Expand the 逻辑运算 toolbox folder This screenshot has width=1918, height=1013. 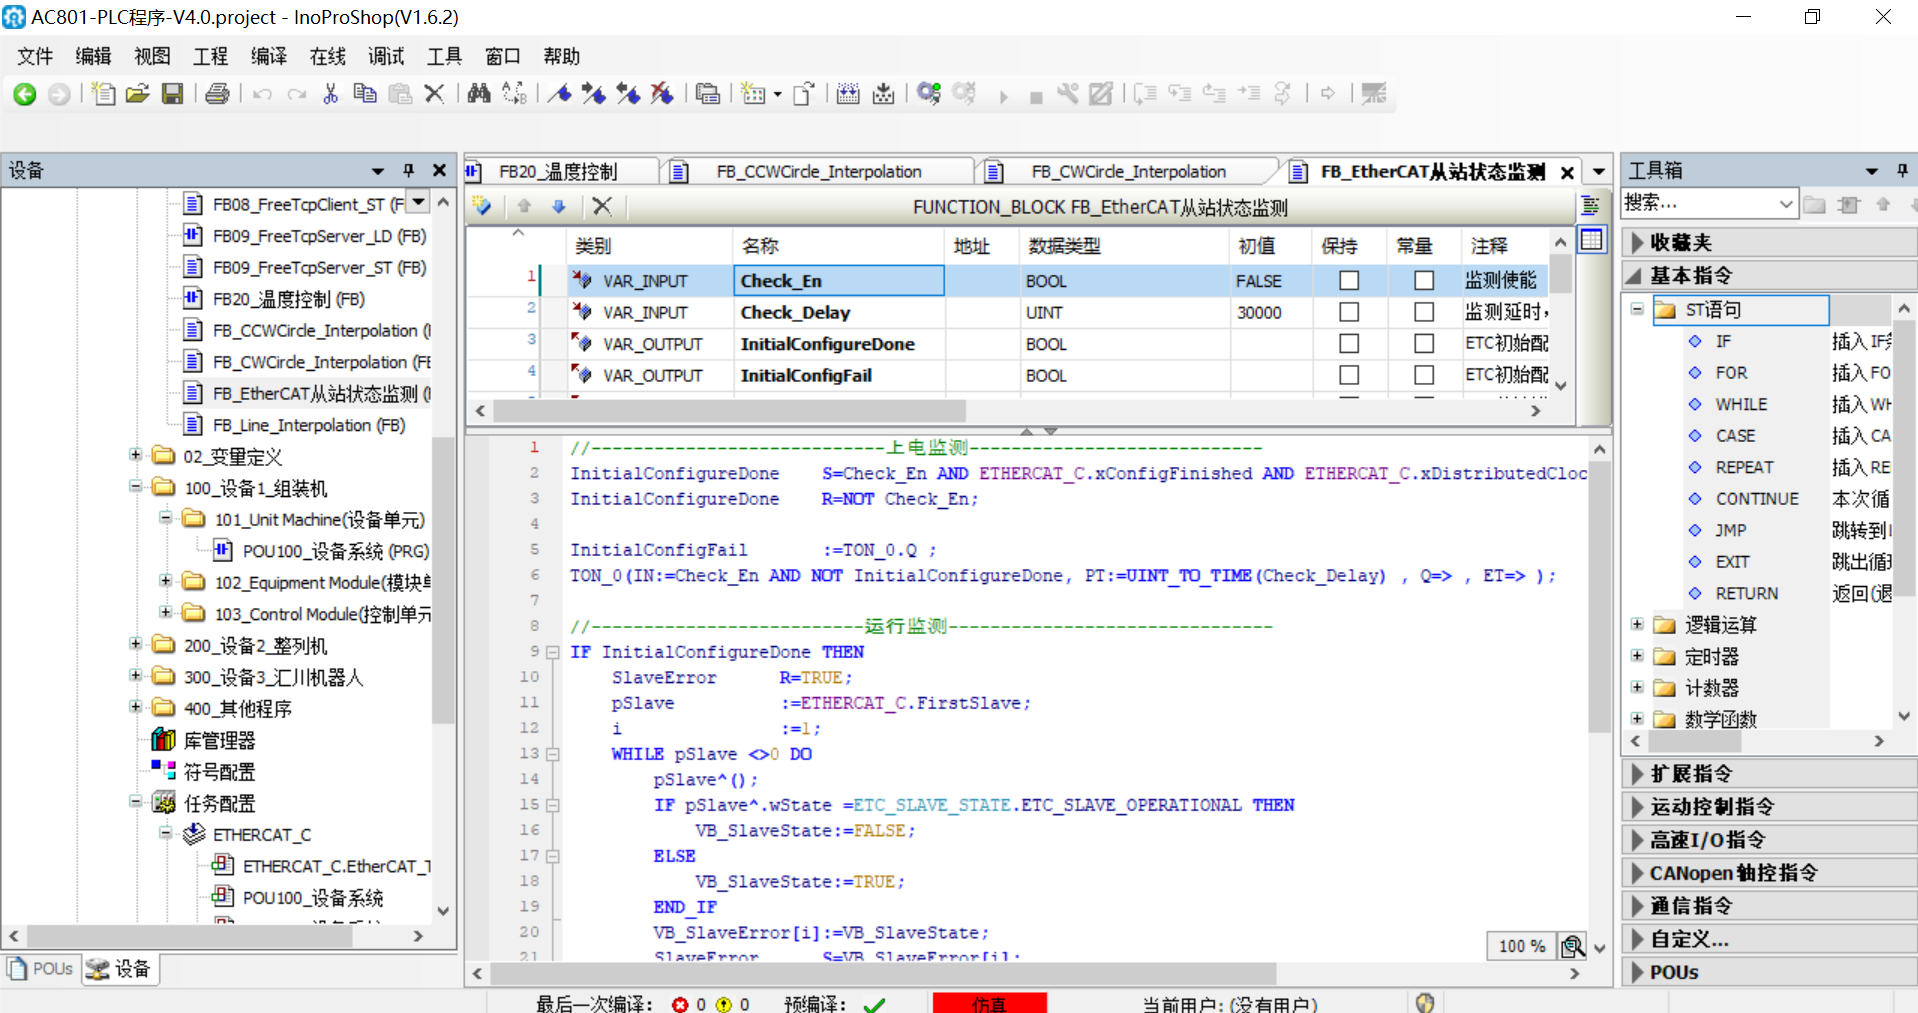coord(1637,624)
